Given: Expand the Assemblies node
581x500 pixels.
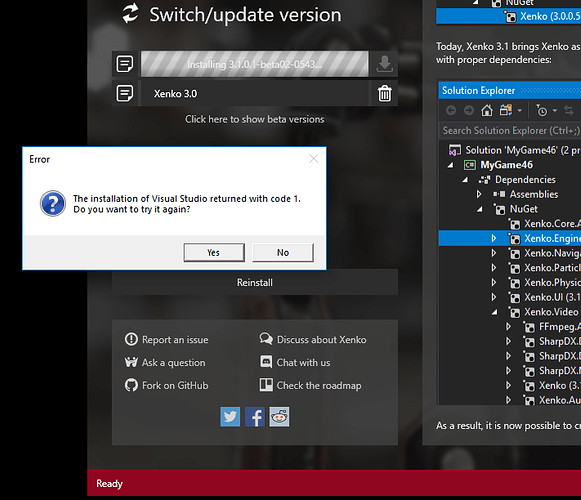Looking at the screenshot, I should tap(479, 194).
